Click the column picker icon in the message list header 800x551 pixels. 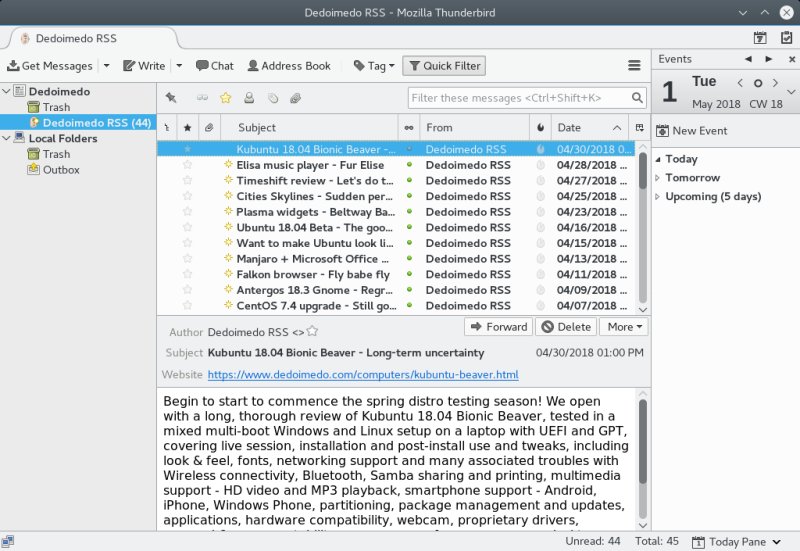639,128
